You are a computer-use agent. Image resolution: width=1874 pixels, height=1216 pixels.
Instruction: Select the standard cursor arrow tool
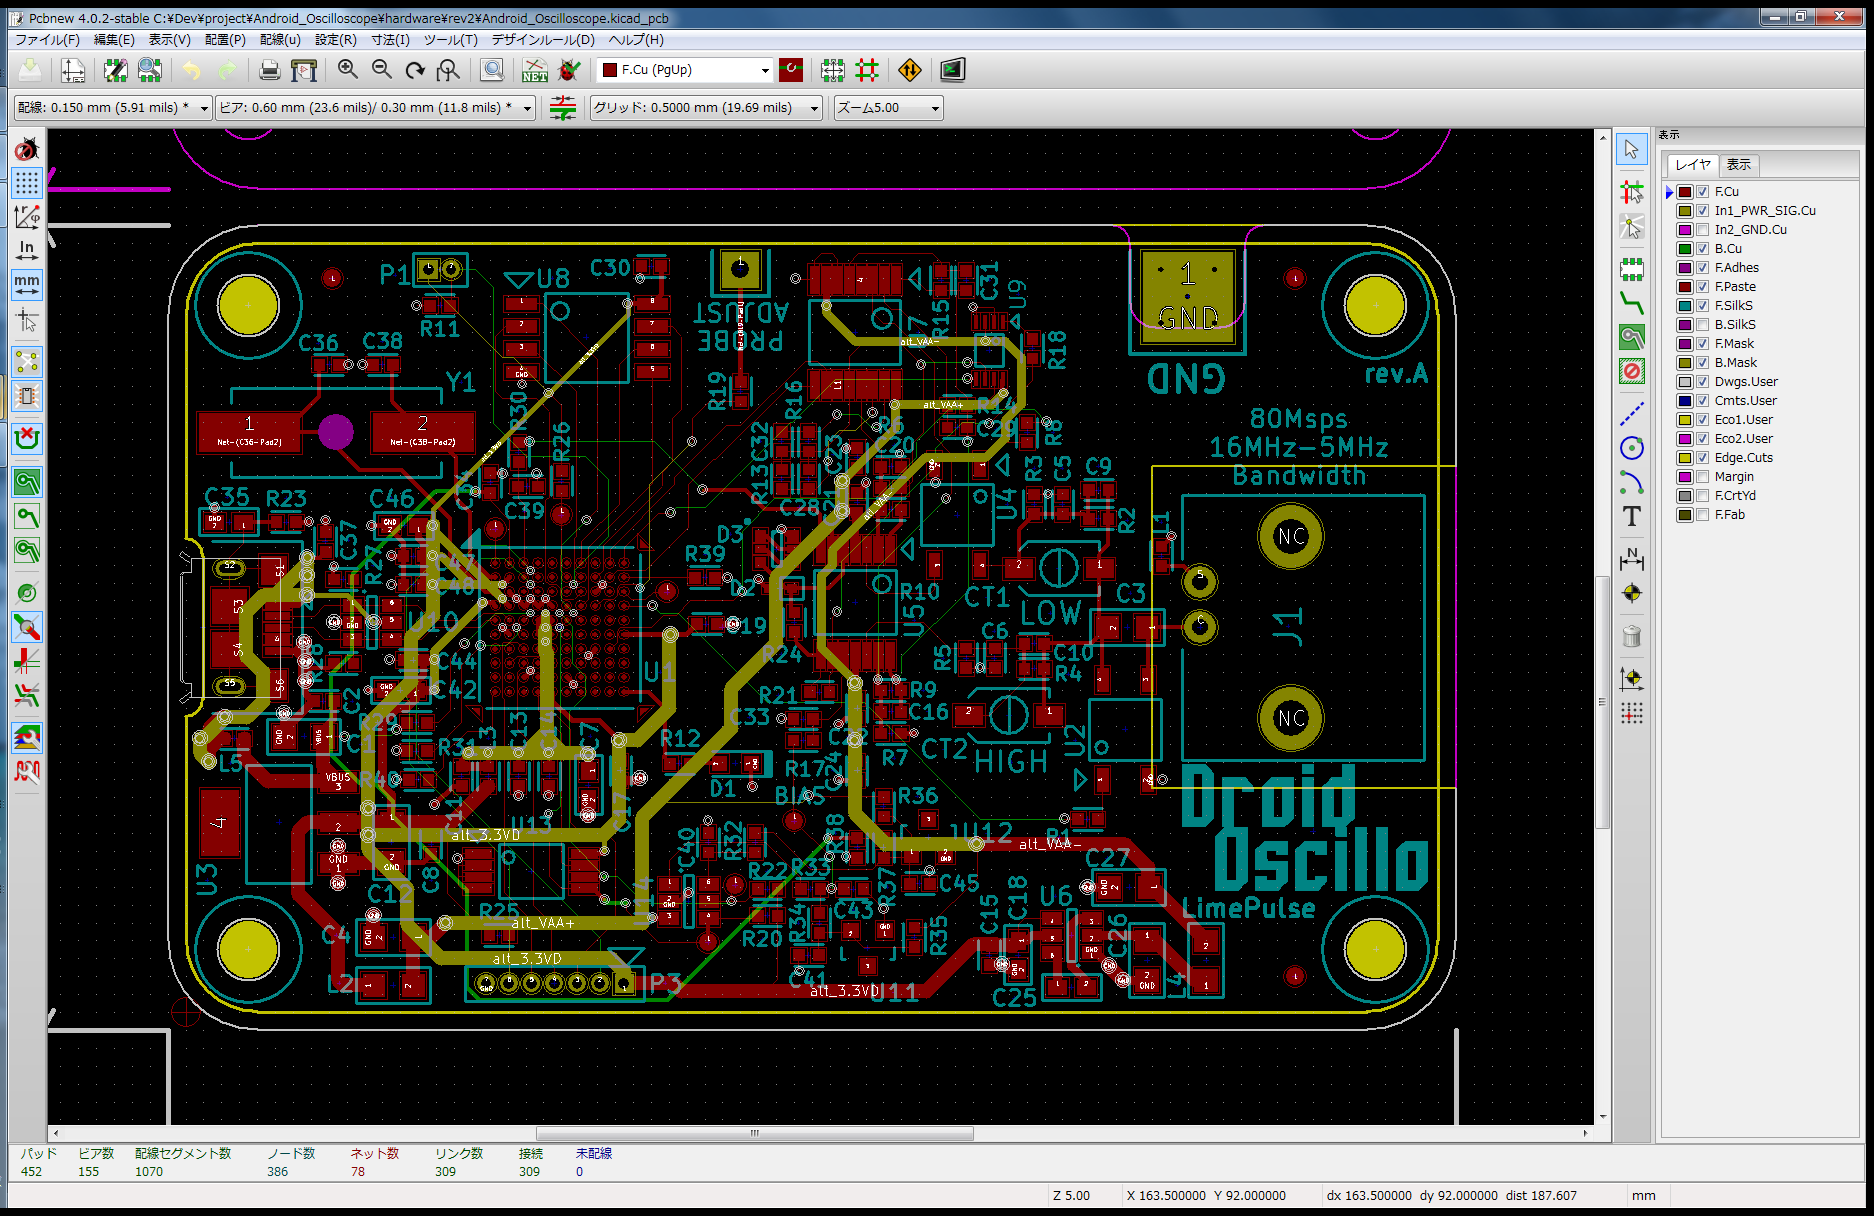point(1631,150)
